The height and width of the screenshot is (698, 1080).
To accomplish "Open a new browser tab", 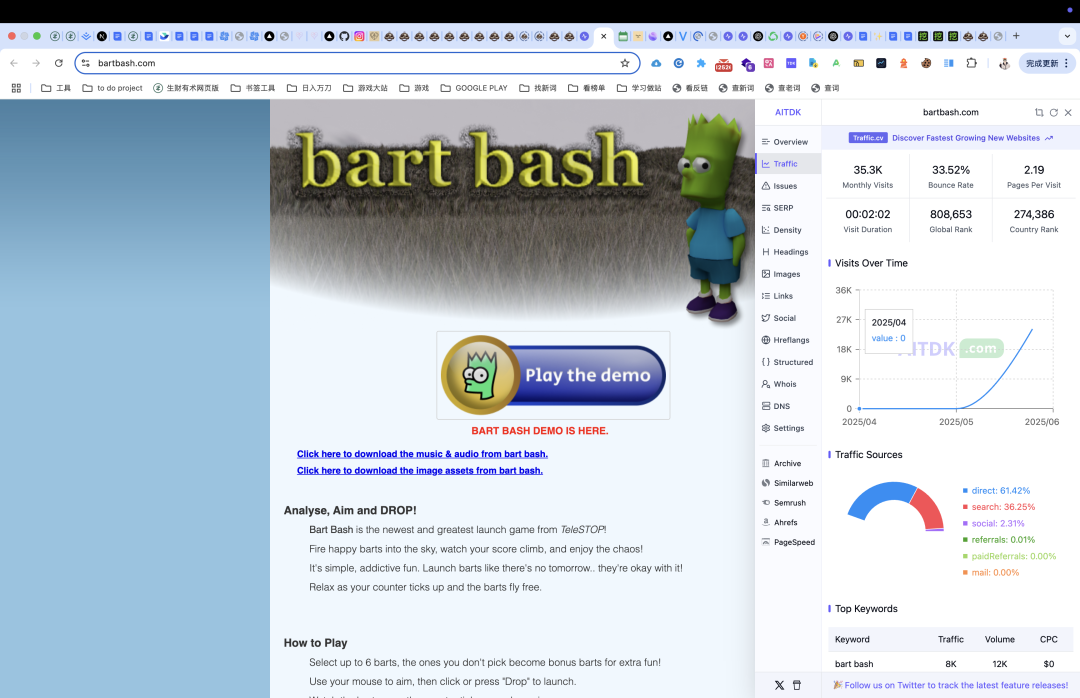I will 1016,36.
